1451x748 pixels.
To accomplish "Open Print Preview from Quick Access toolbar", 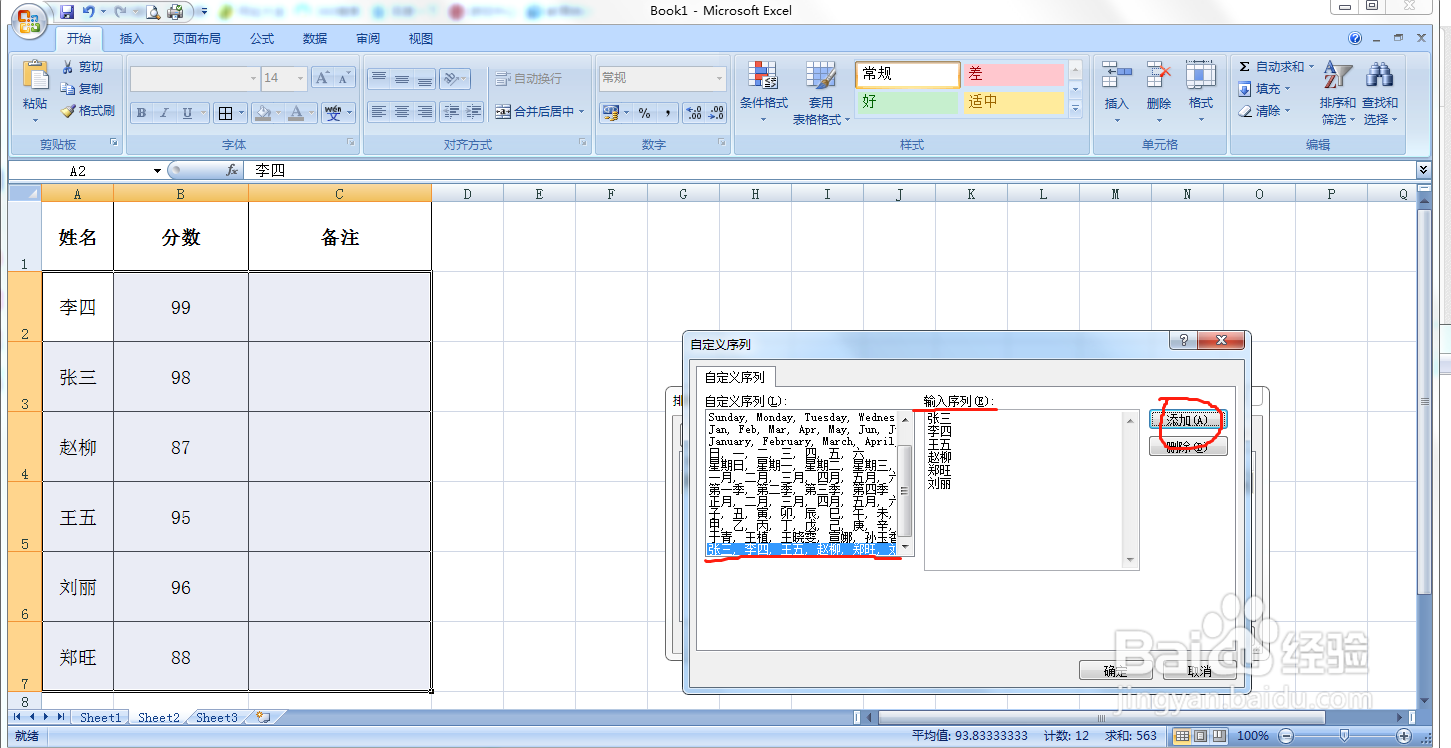I will pos(153,12).
